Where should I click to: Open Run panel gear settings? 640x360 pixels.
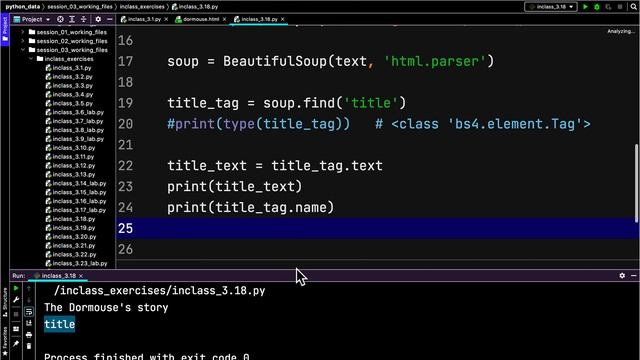pyautogui.click(x=622, y=276)
